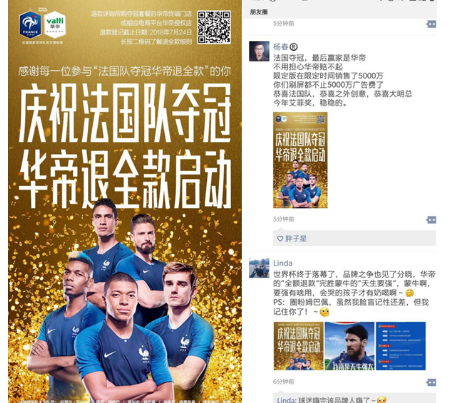Open the 朋友圈 header tab
The height and width of the screenshot is (403, 452).
pyautogui.click(x=259, y=12)
